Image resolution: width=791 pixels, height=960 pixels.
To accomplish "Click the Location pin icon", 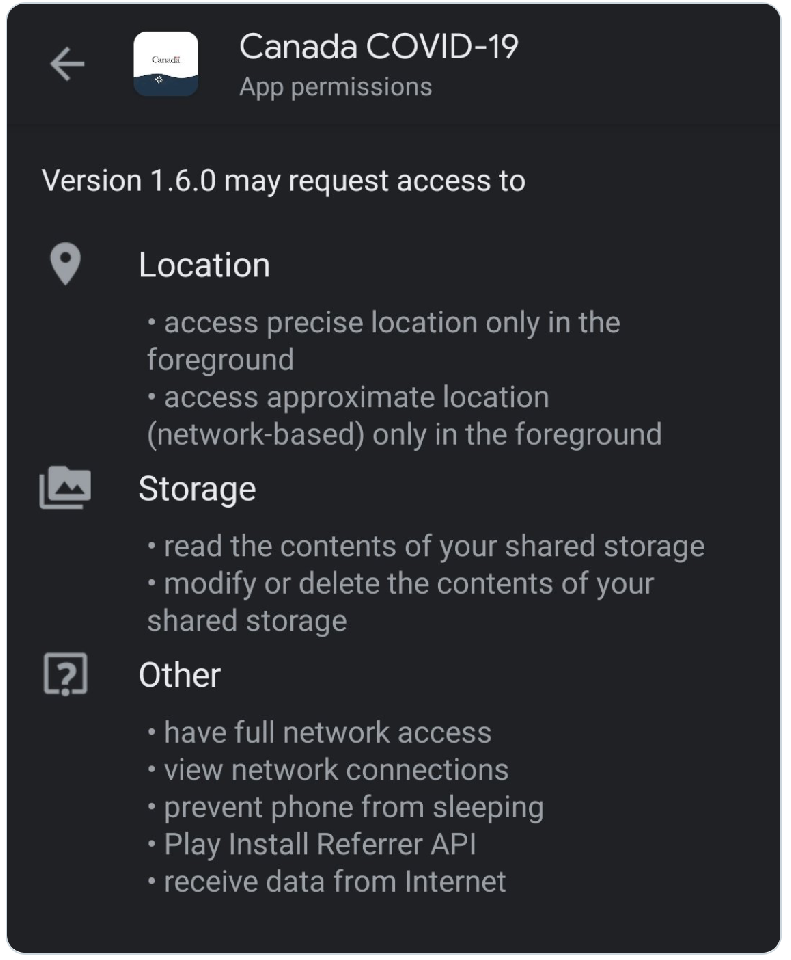I will (65, 266).
